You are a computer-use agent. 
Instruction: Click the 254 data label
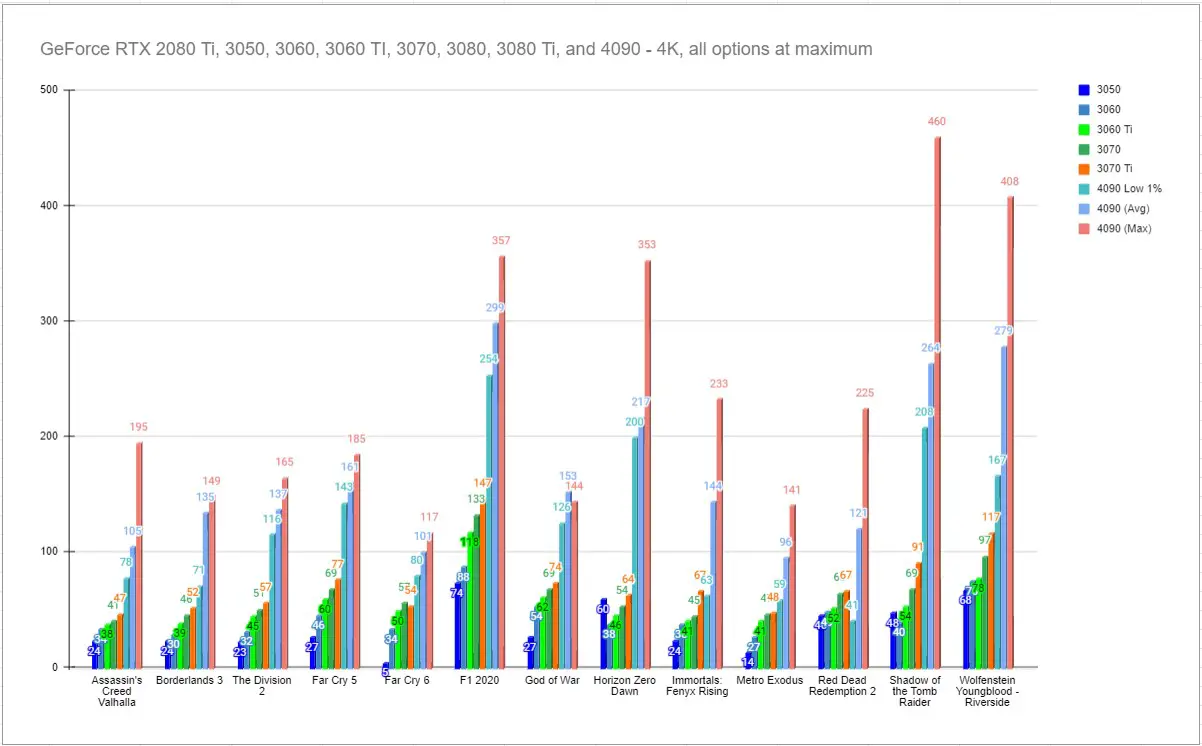pyautogui.click(x=489, y=359)
